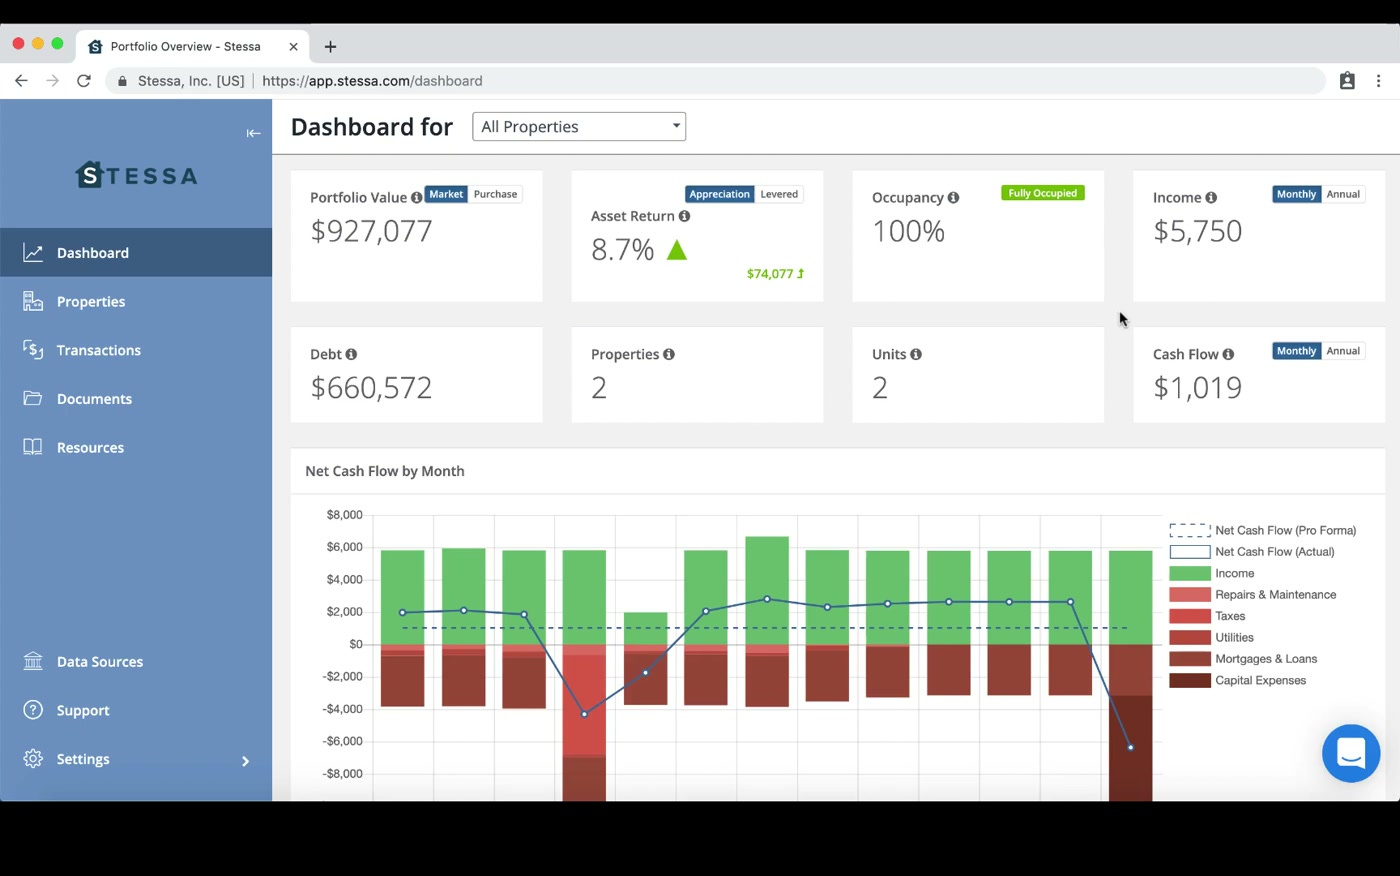
Task: Toggle Net Cash Flow (Pro Forma) legend
Action: [x=1263, y=530]
